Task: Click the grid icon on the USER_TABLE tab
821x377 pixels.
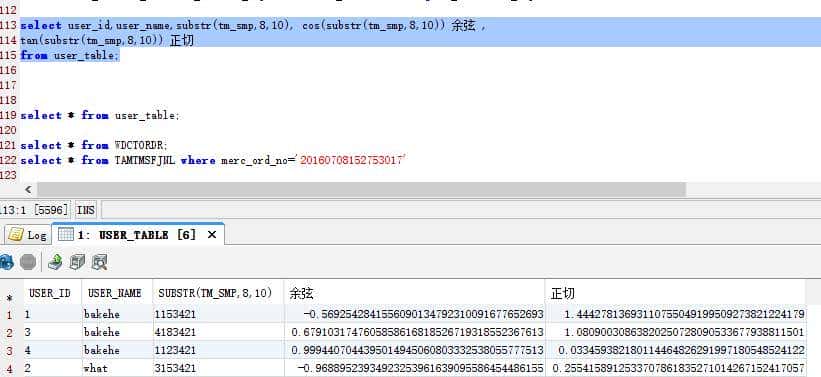Action: (x=65, y=235)
